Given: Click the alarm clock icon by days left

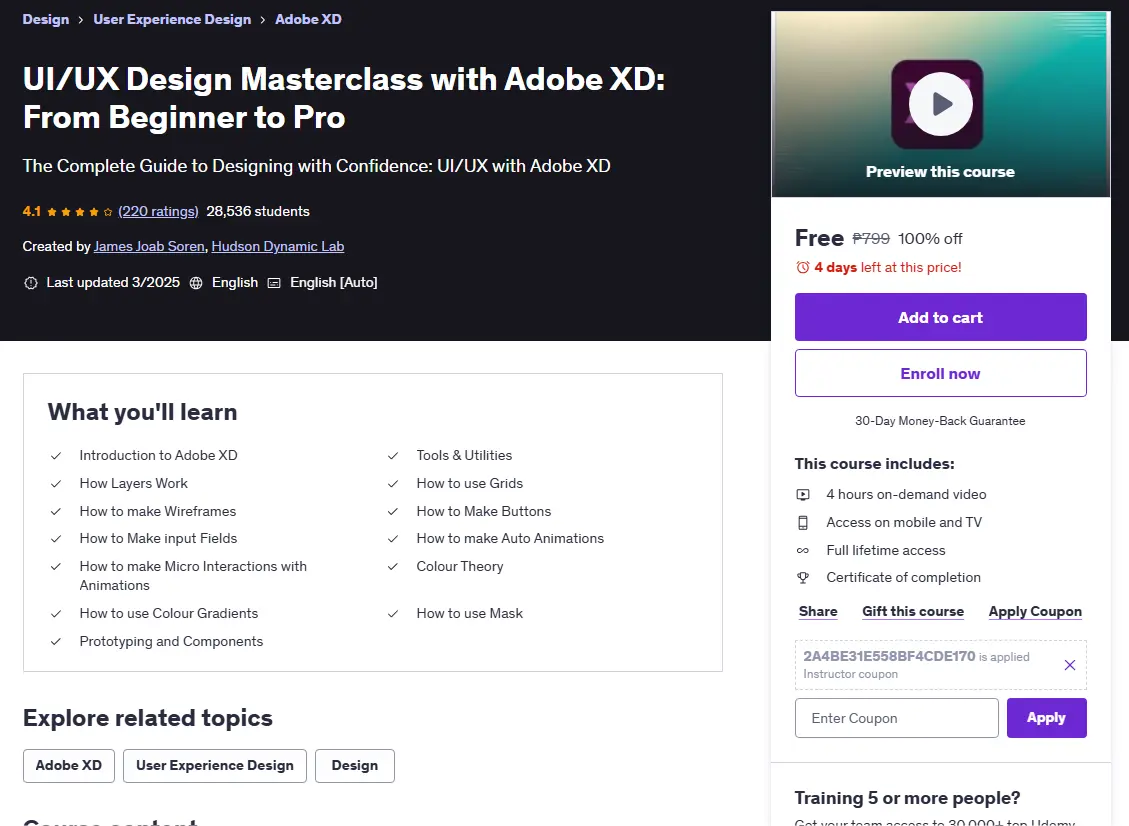Looking at the screenshot, I should tap(803, 267).
